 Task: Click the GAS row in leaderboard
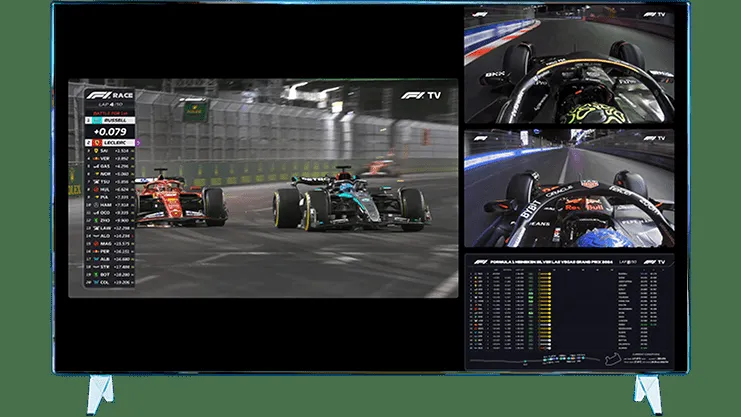(110, 166)
